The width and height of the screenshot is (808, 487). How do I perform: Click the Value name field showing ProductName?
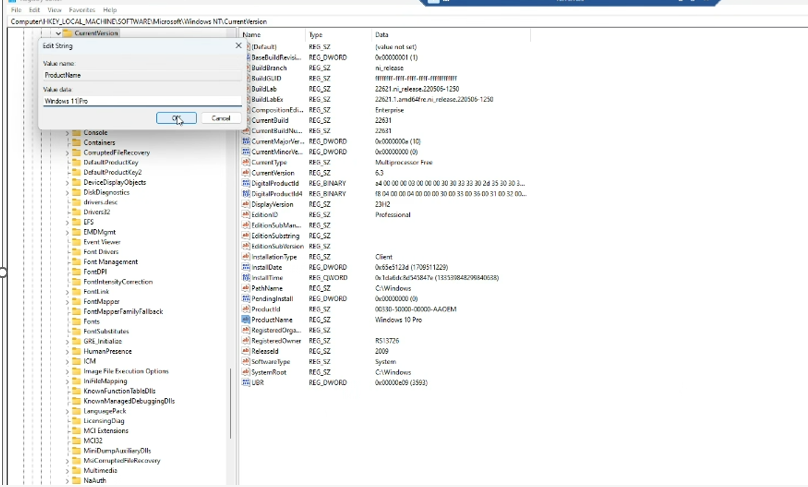click(142, 75)
